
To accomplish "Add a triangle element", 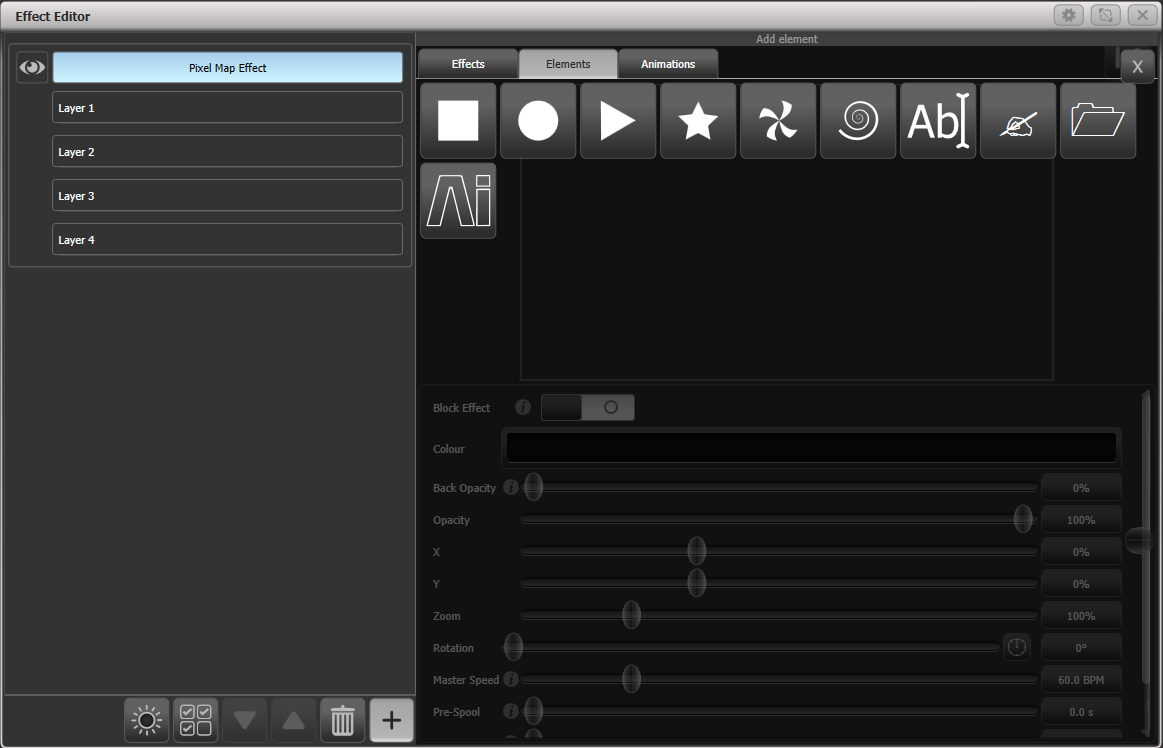I will pyautogui.click(x=617, y=120).
